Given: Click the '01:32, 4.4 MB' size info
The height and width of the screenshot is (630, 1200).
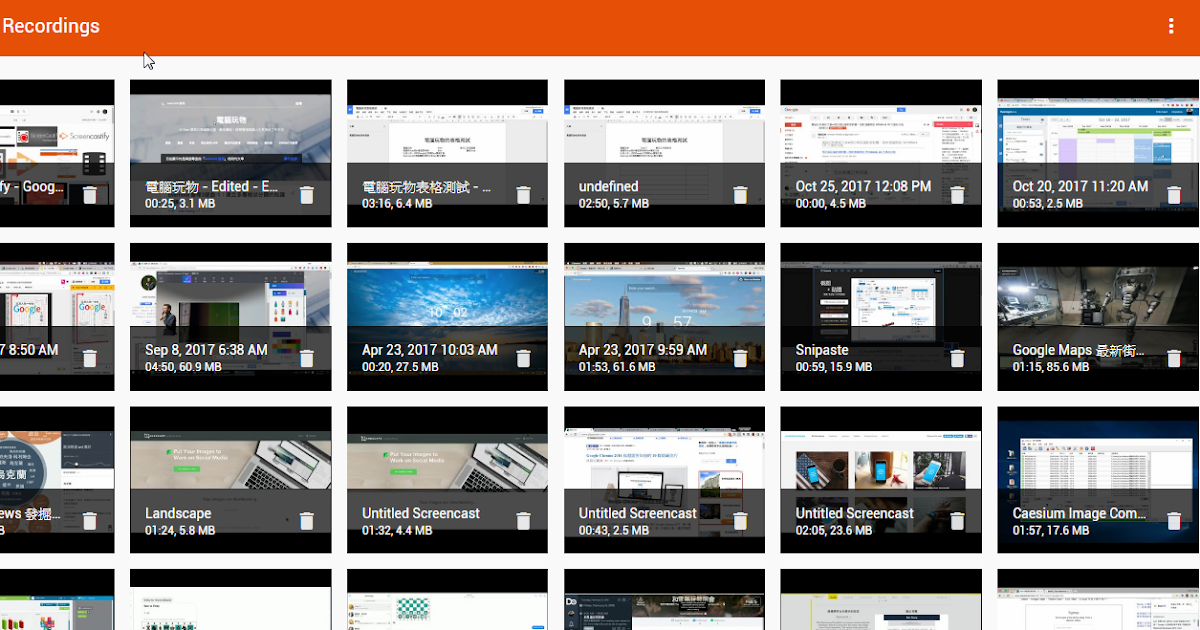Looking at the screenshot, I should pyautogui.click(x=397, y=531).
